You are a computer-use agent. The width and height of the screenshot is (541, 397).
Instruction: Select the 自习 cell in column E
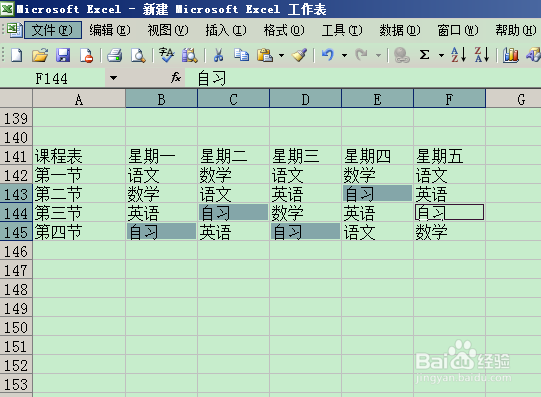[x=377, y=194]
